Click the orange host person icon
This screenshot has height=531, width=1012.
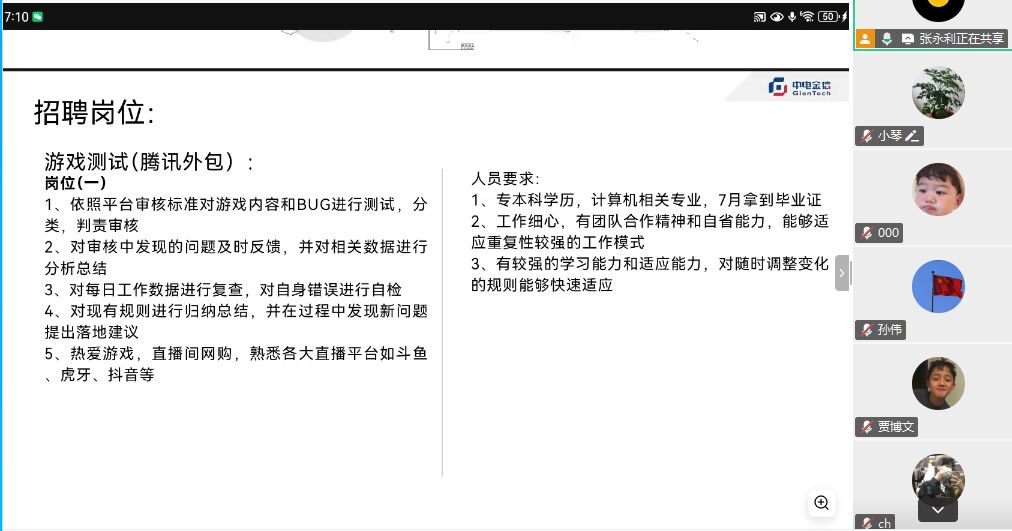coord(865,38)
